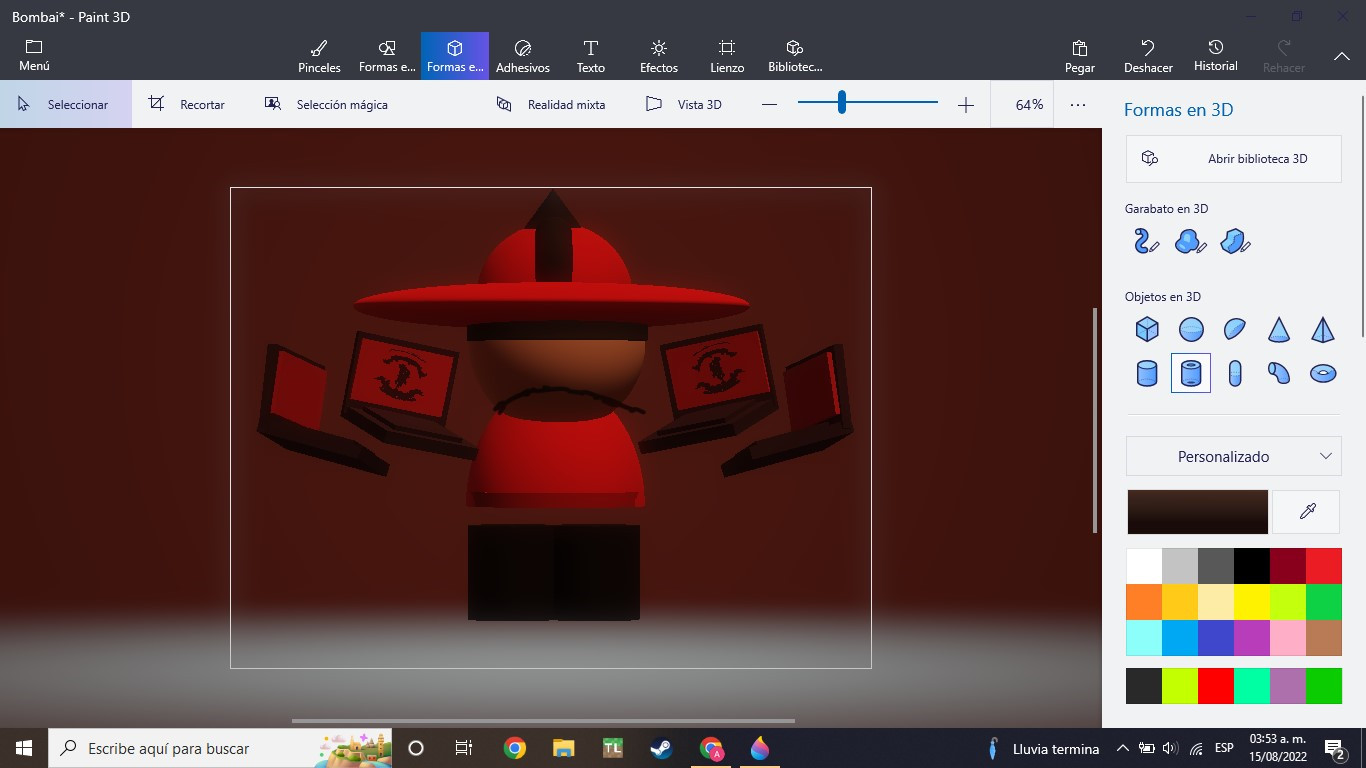Toggle Realidad mixta mode
1366x768 pixels.
(552, 104)
